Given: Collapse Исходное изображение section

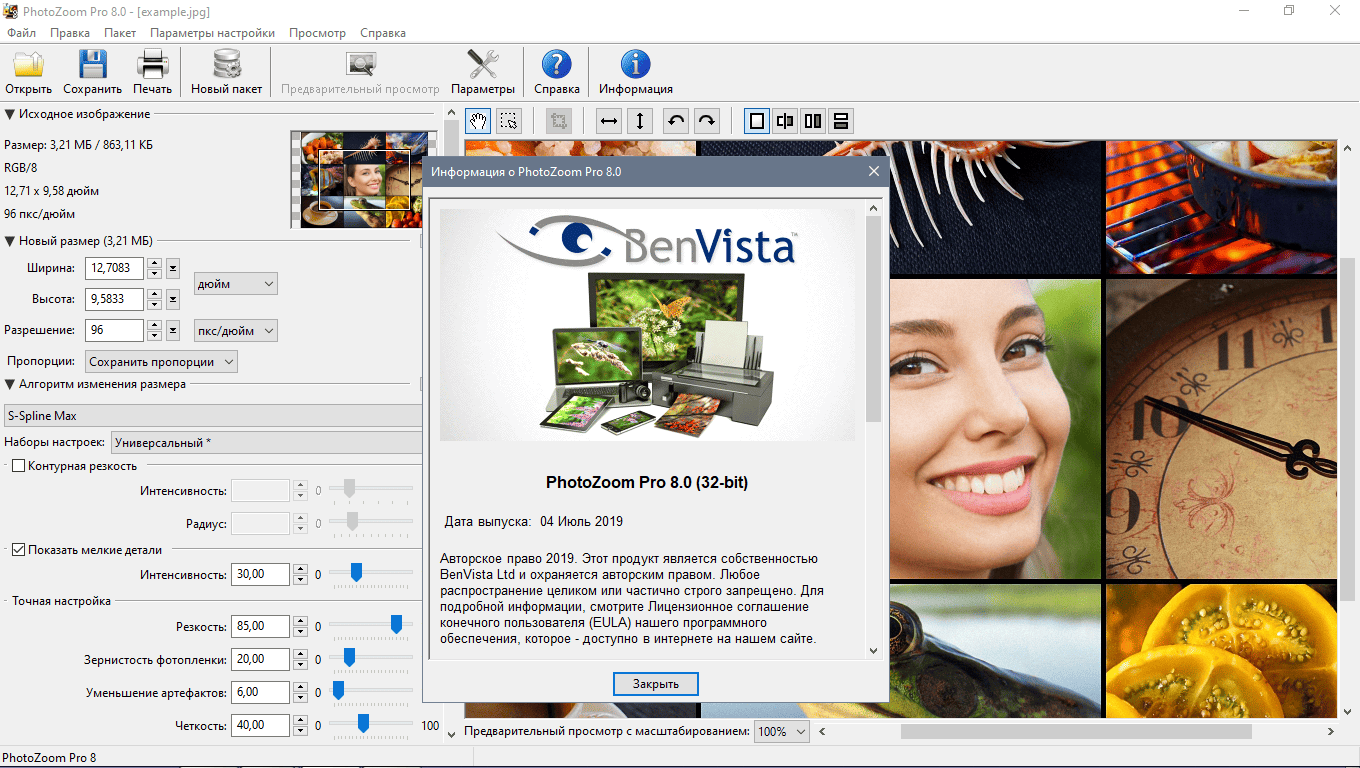Looking at the screenshot, I should pyautogui.click(x=10, y=114).
